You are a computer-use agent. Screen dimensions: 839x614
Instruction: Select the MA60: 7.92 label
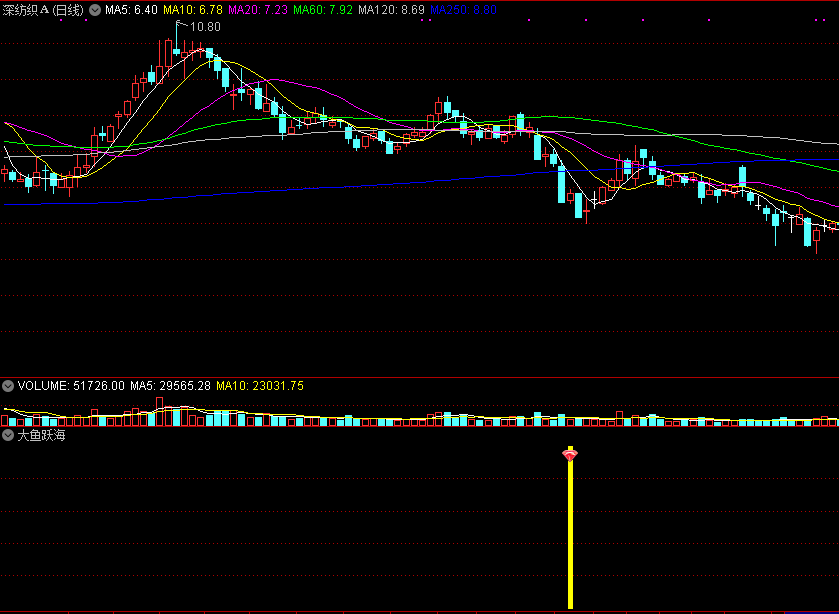click(323, 10)
